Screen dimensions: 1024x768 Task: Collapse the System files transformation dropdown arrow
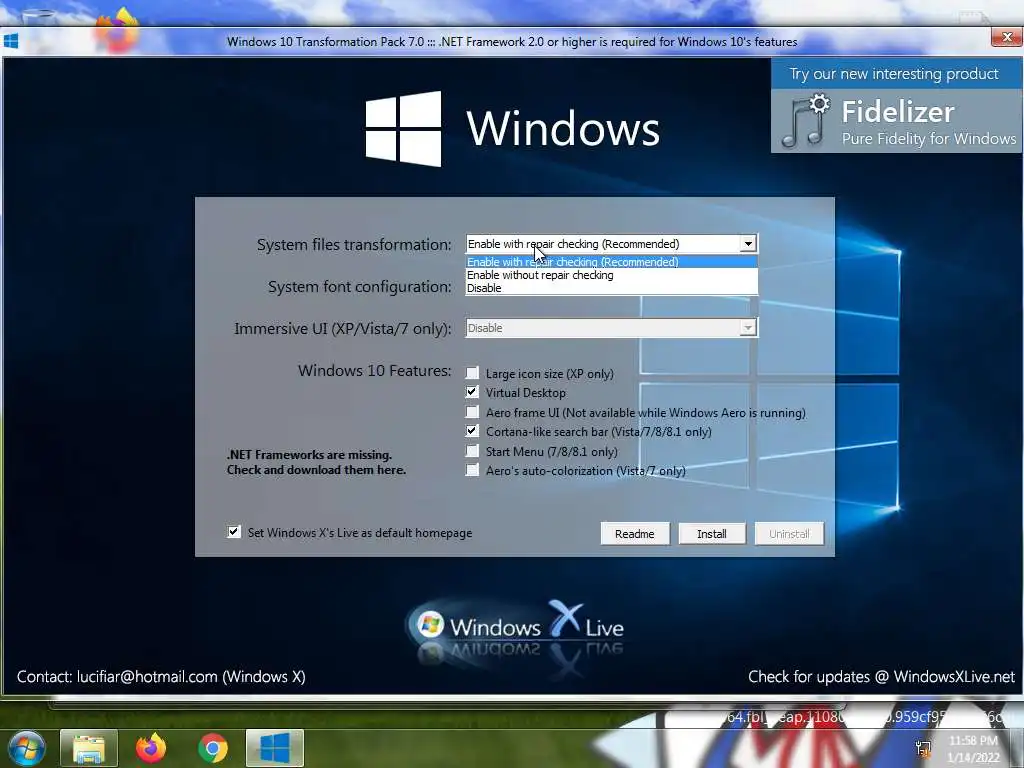coord(748,244)
